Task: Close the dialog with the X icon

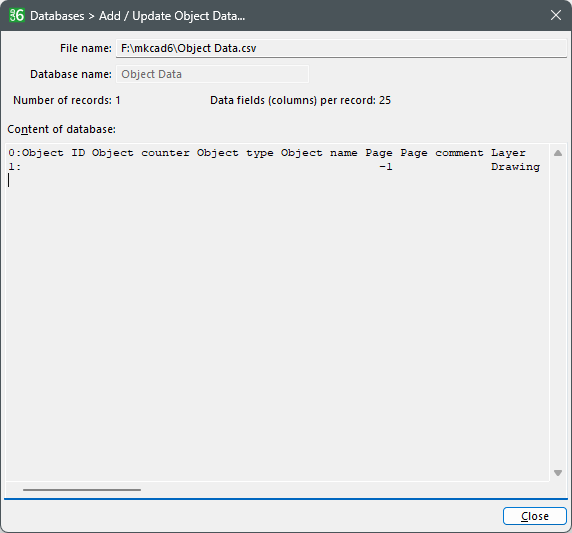Action: click(x=556, y=15)
